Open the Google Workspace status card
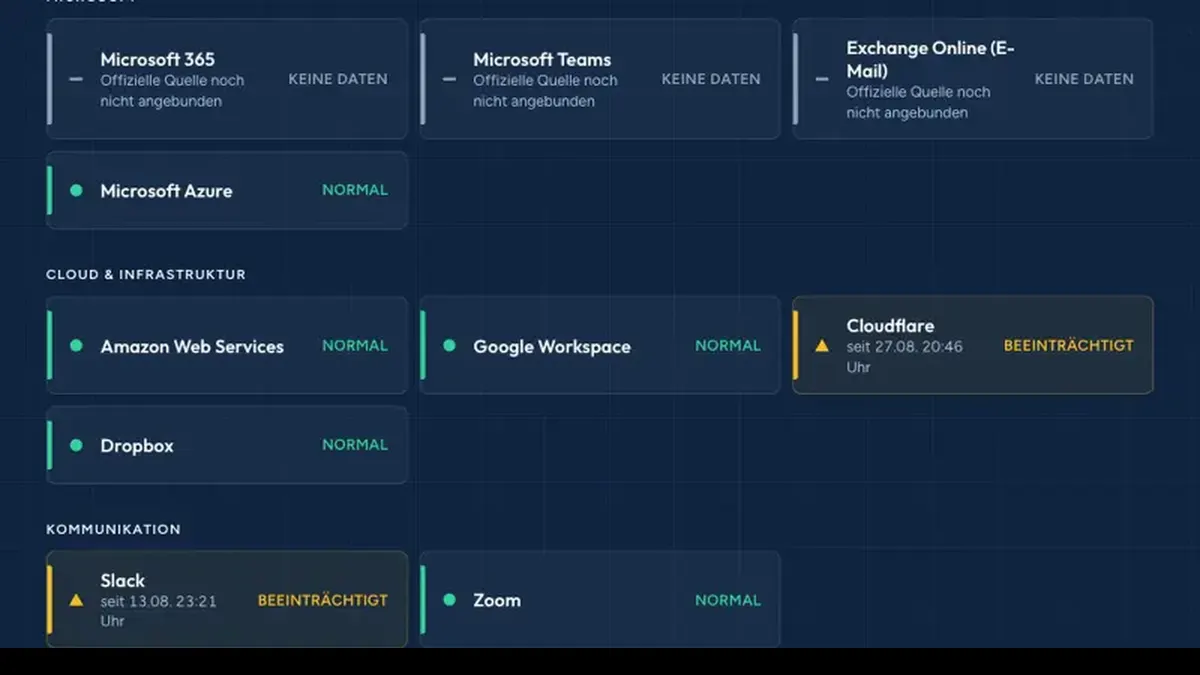Screen dimensions: 1200x675 pos(600,345)
